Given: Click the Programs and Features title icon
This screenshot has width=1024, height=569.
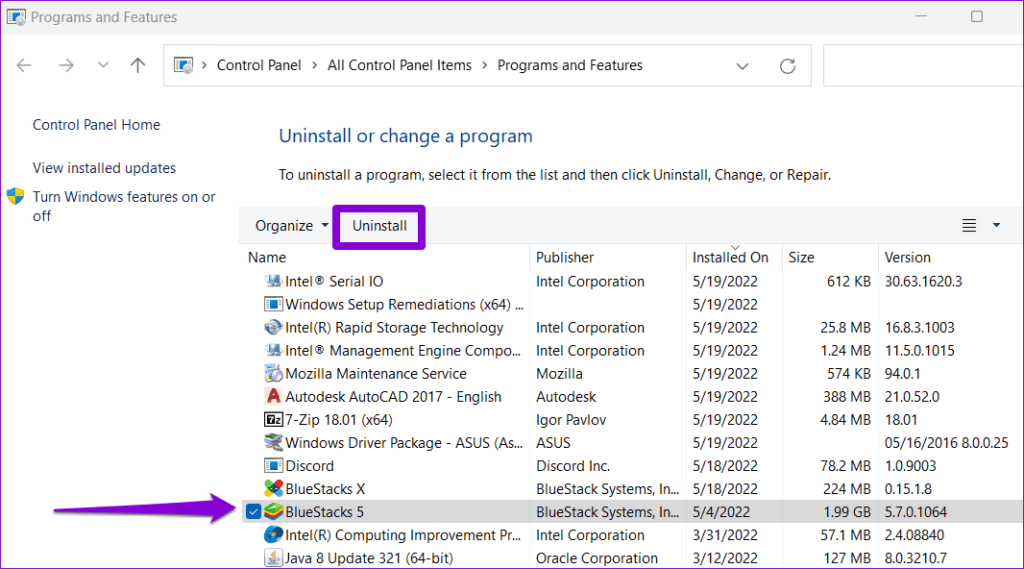Looking at the screenshot, I should [x=16, y=17].
